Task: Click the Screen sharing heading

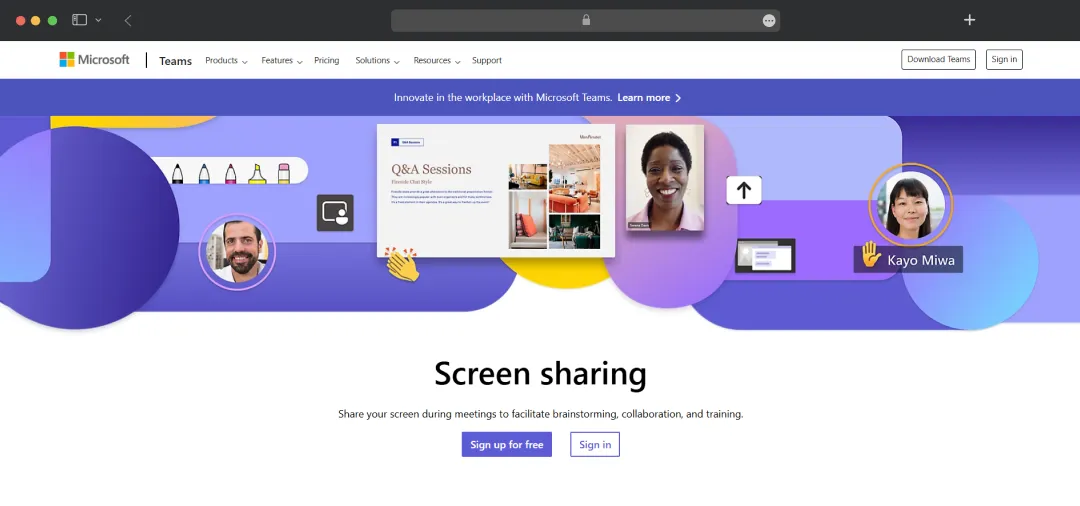Action: [x=540, y=375]
